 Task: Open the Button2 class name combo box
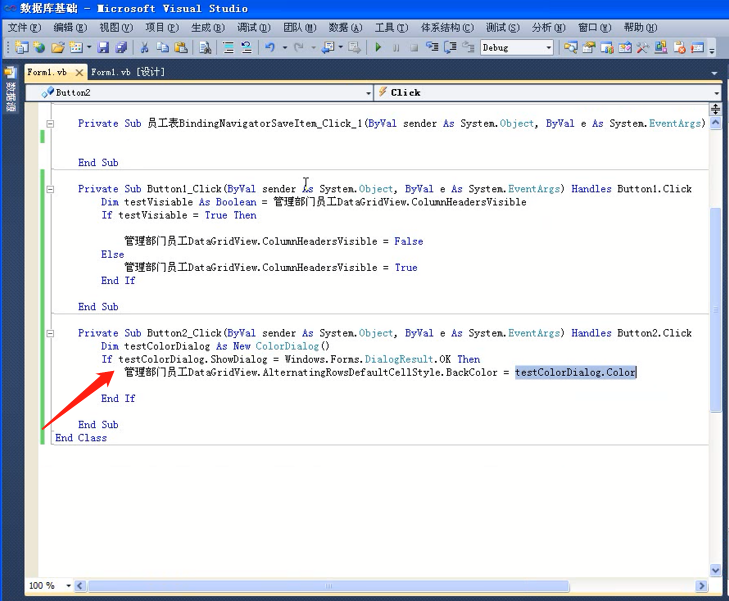point(199,92)
